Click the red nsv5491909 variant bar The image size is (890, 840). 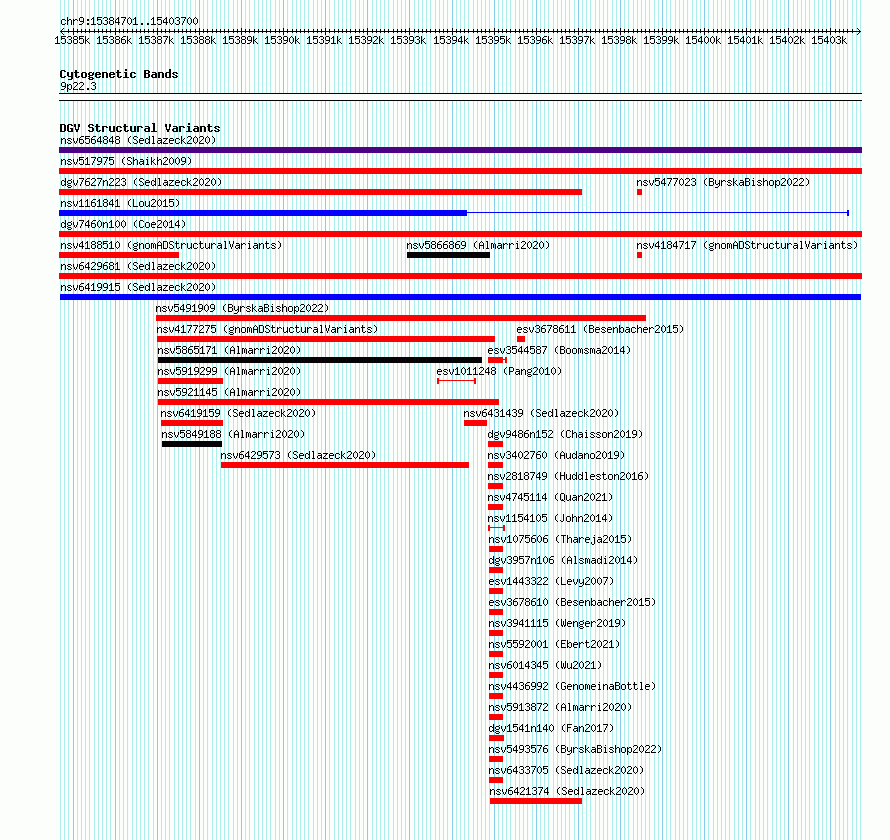401,318
